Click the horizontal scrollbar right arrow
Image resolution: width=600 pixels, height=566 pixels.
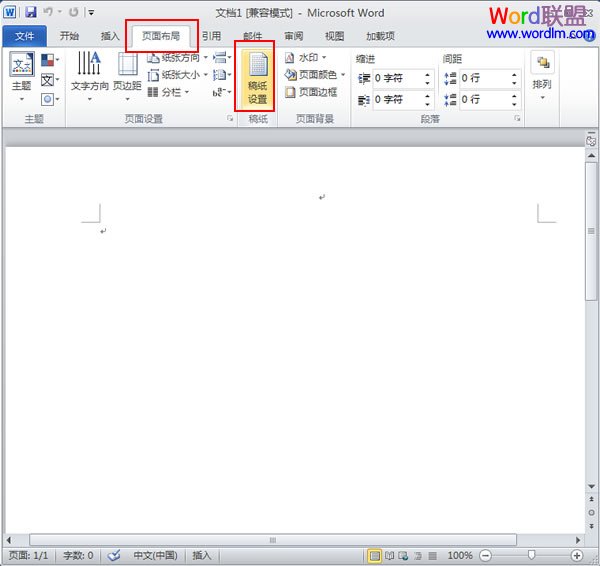578,540
